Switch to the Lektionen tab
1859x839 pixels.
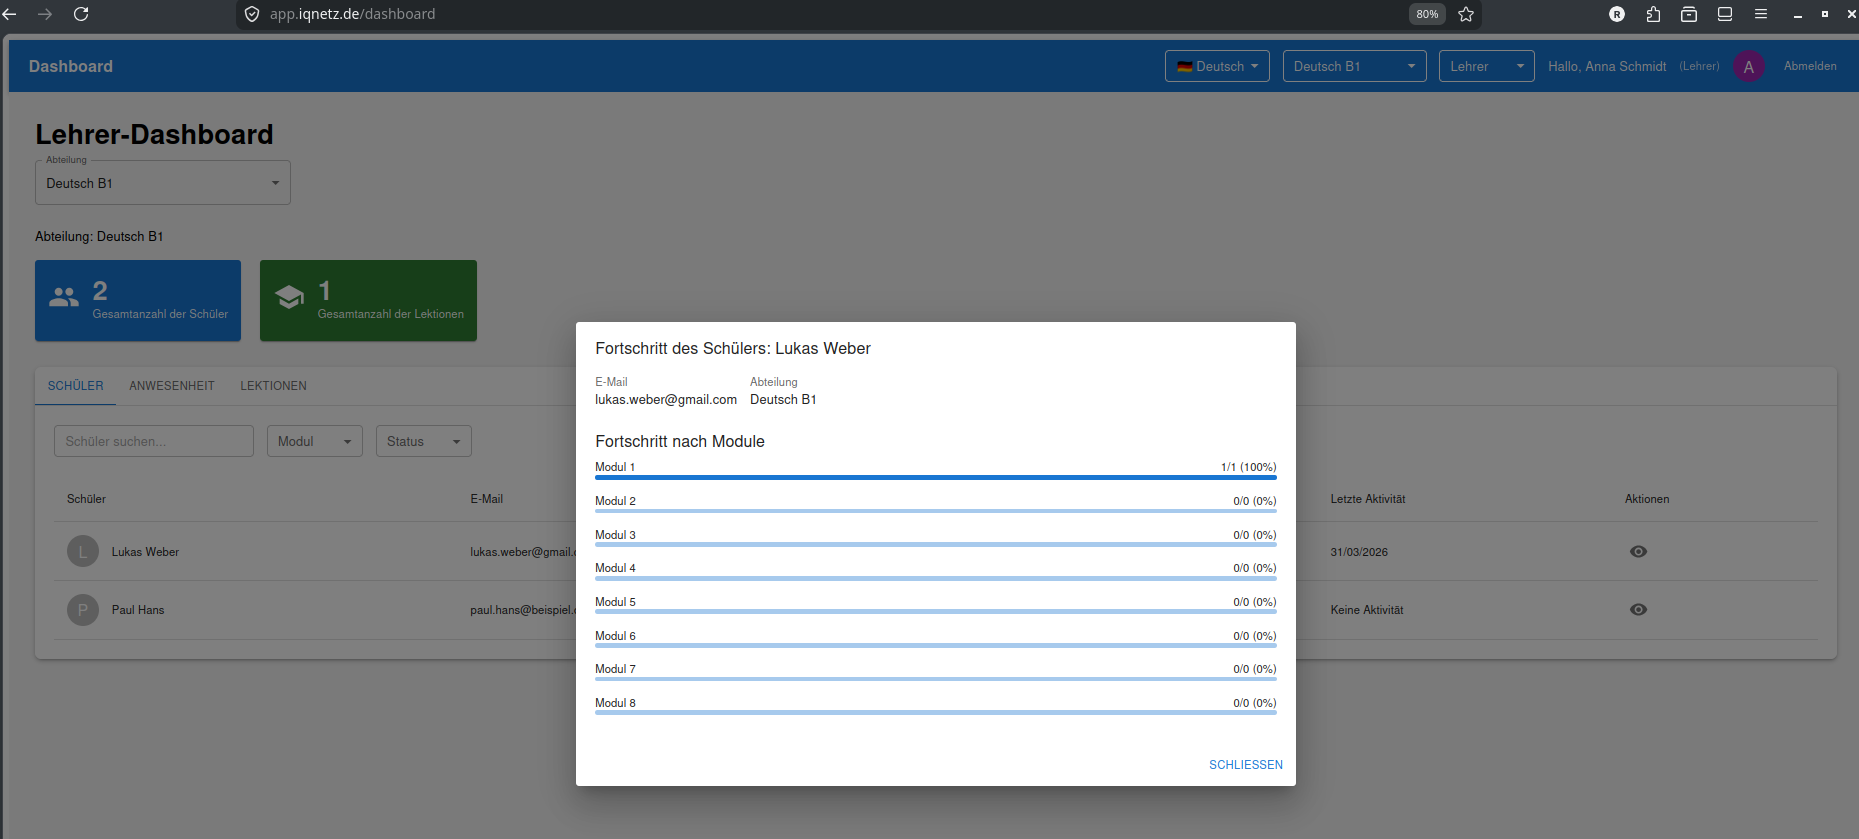click(273, 386)
